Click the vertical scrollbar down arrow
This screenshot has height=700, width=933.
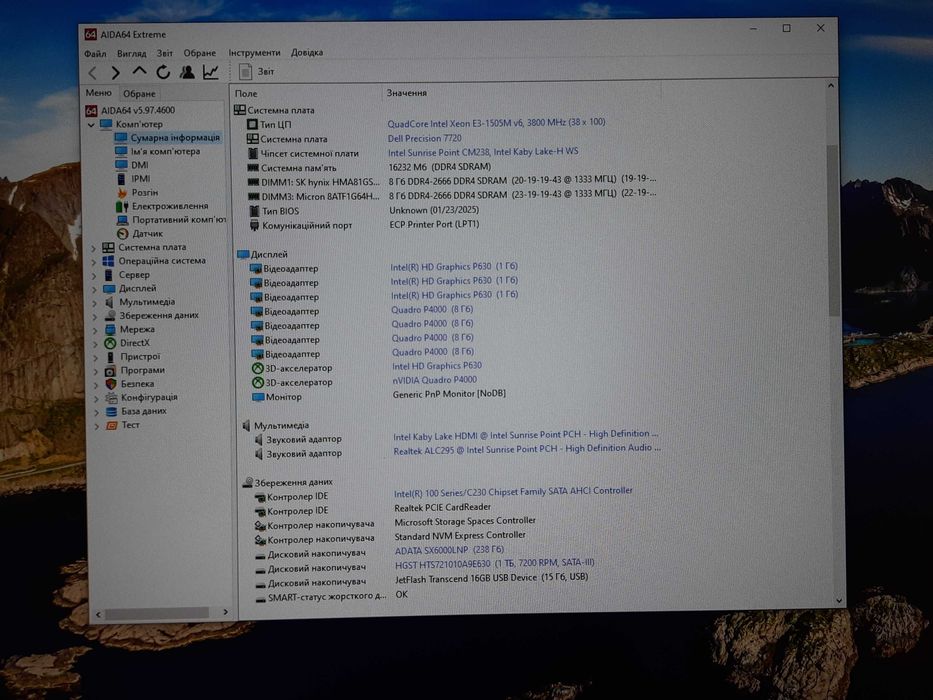point(839,600)
